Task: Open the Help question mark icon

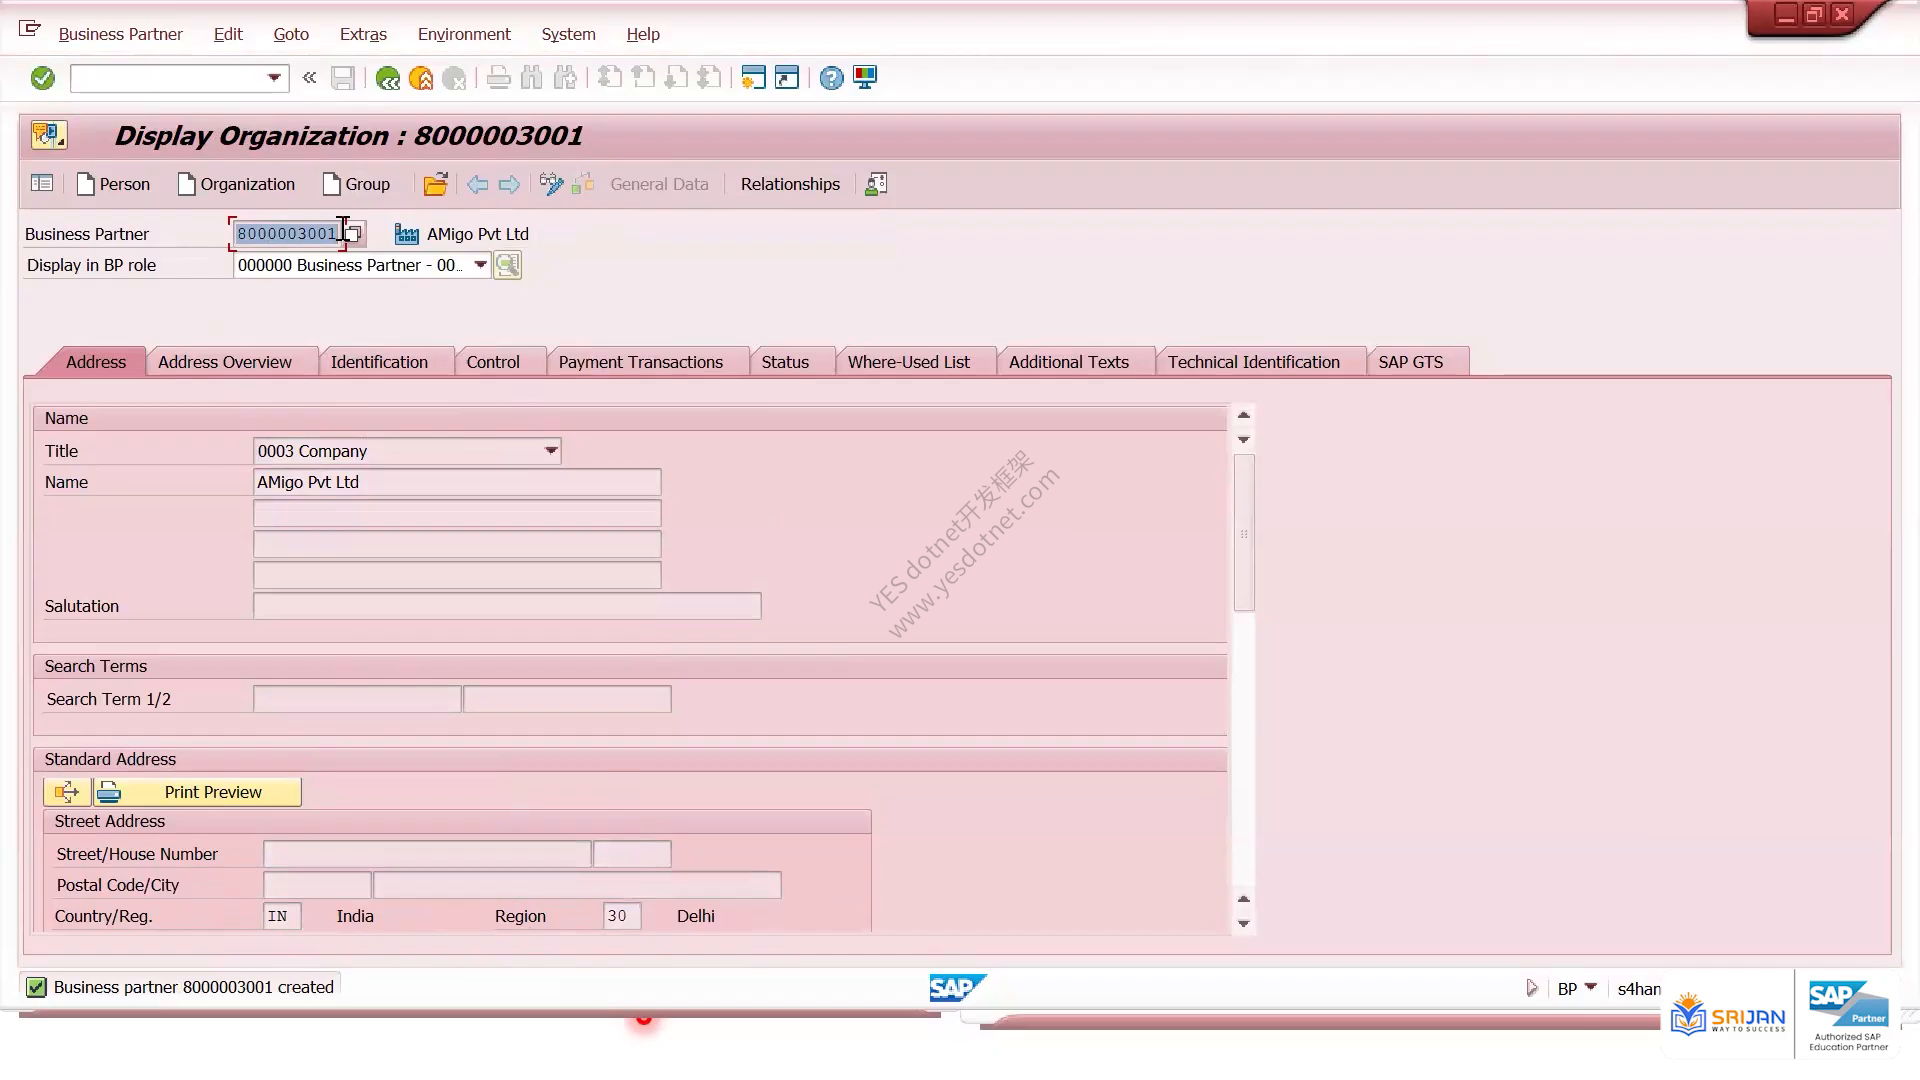Action: (831, 78)
